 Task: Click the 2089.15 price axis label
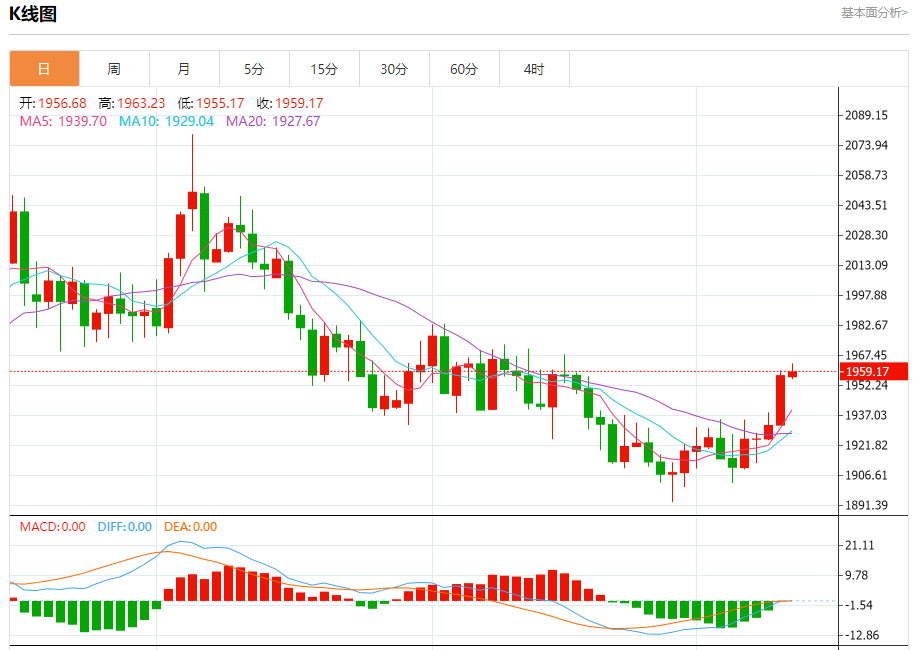click(866, 115)
